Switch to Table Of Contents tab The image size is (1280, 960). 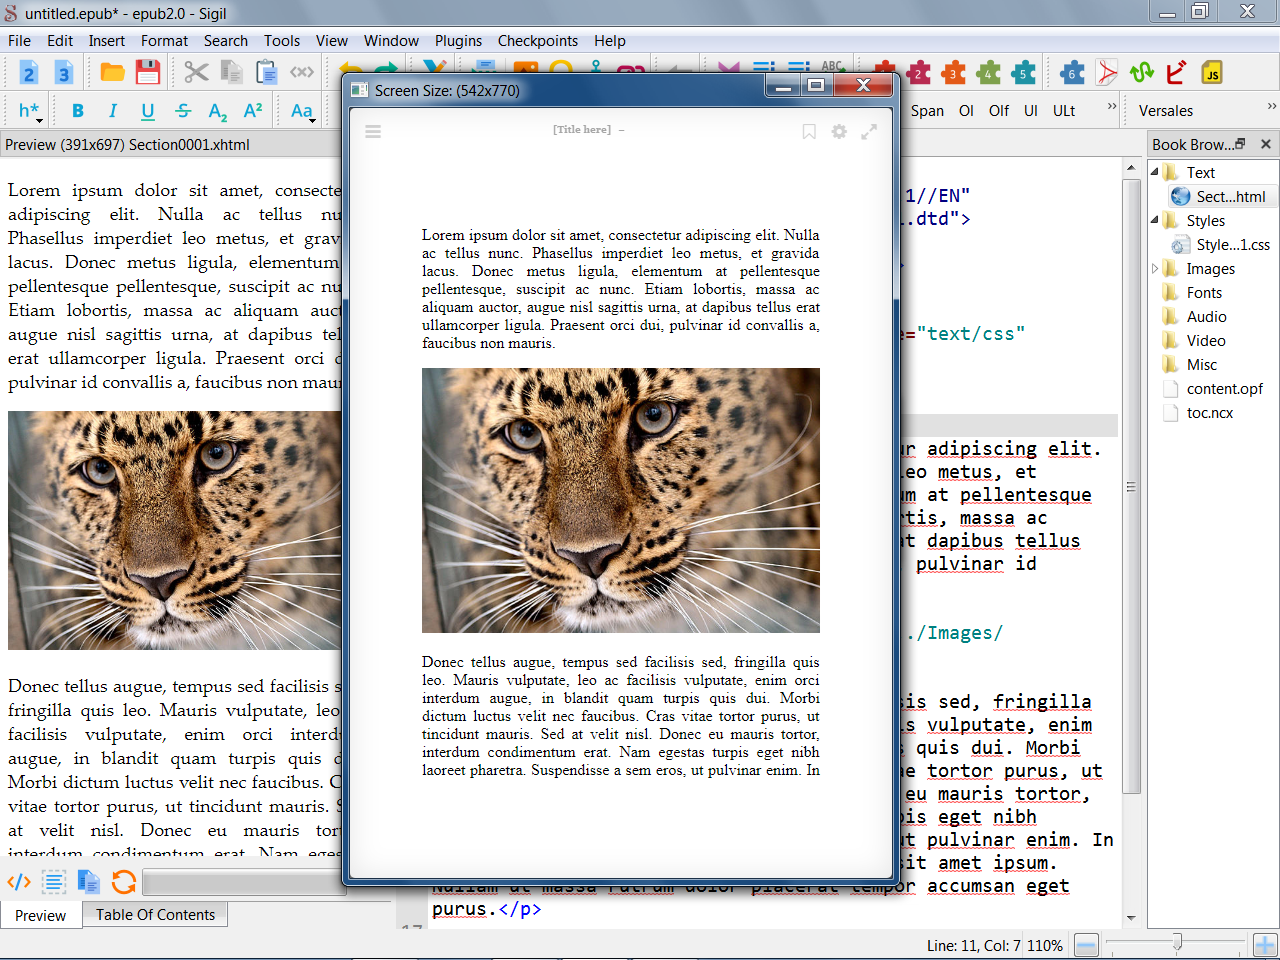(x=155, y=914)
